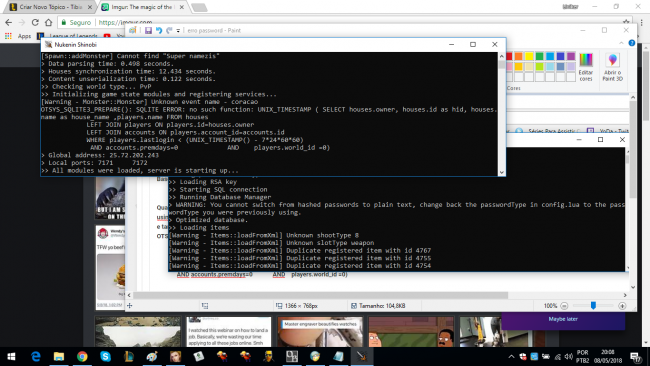Click the Redo arrow in Paint's title bar

pyautogui.click(x=169, y=30)
